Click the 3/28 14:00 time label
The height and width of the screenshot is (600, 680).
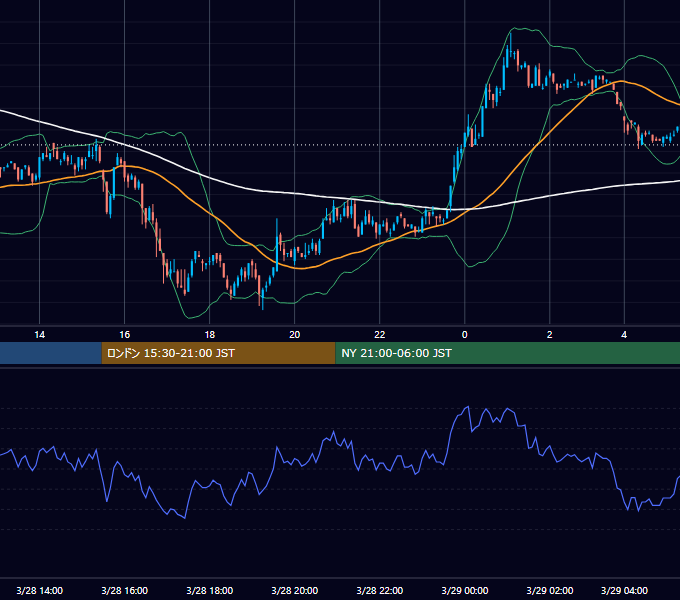39,590
